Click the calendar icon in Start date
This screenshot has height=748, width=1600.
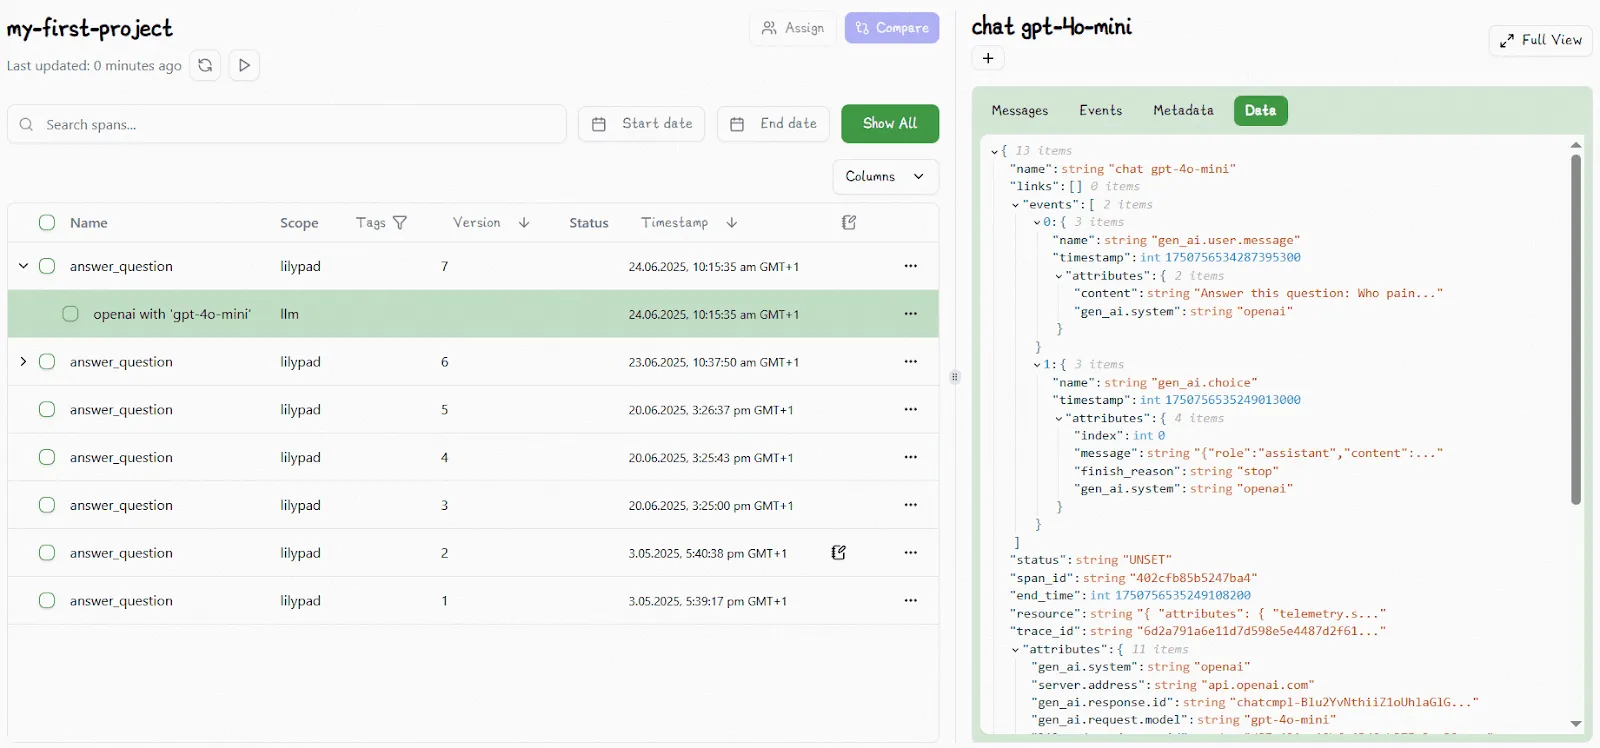click(599, 124)
